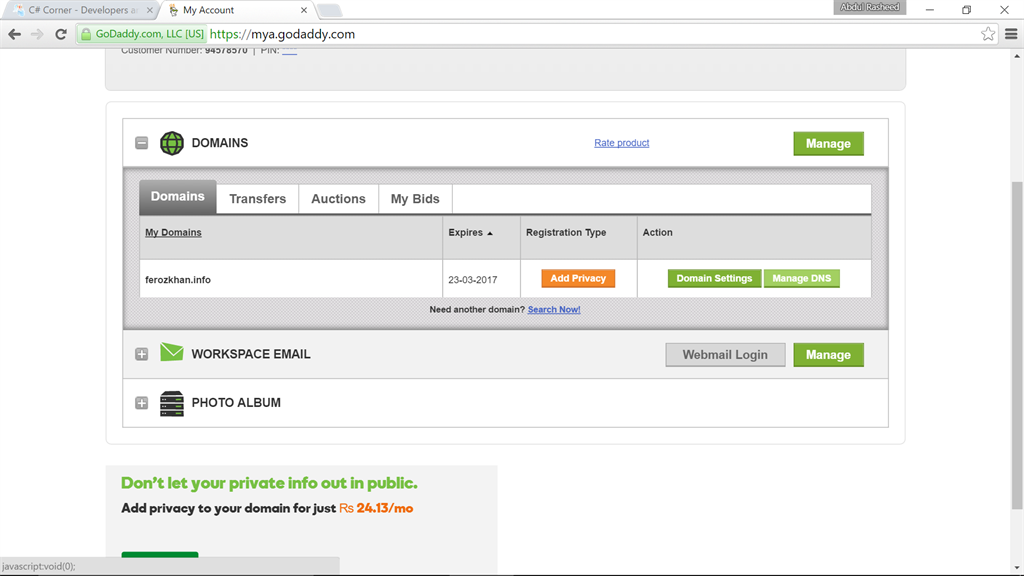
Task: Switch to the My Bids tab
Action: 415,199
